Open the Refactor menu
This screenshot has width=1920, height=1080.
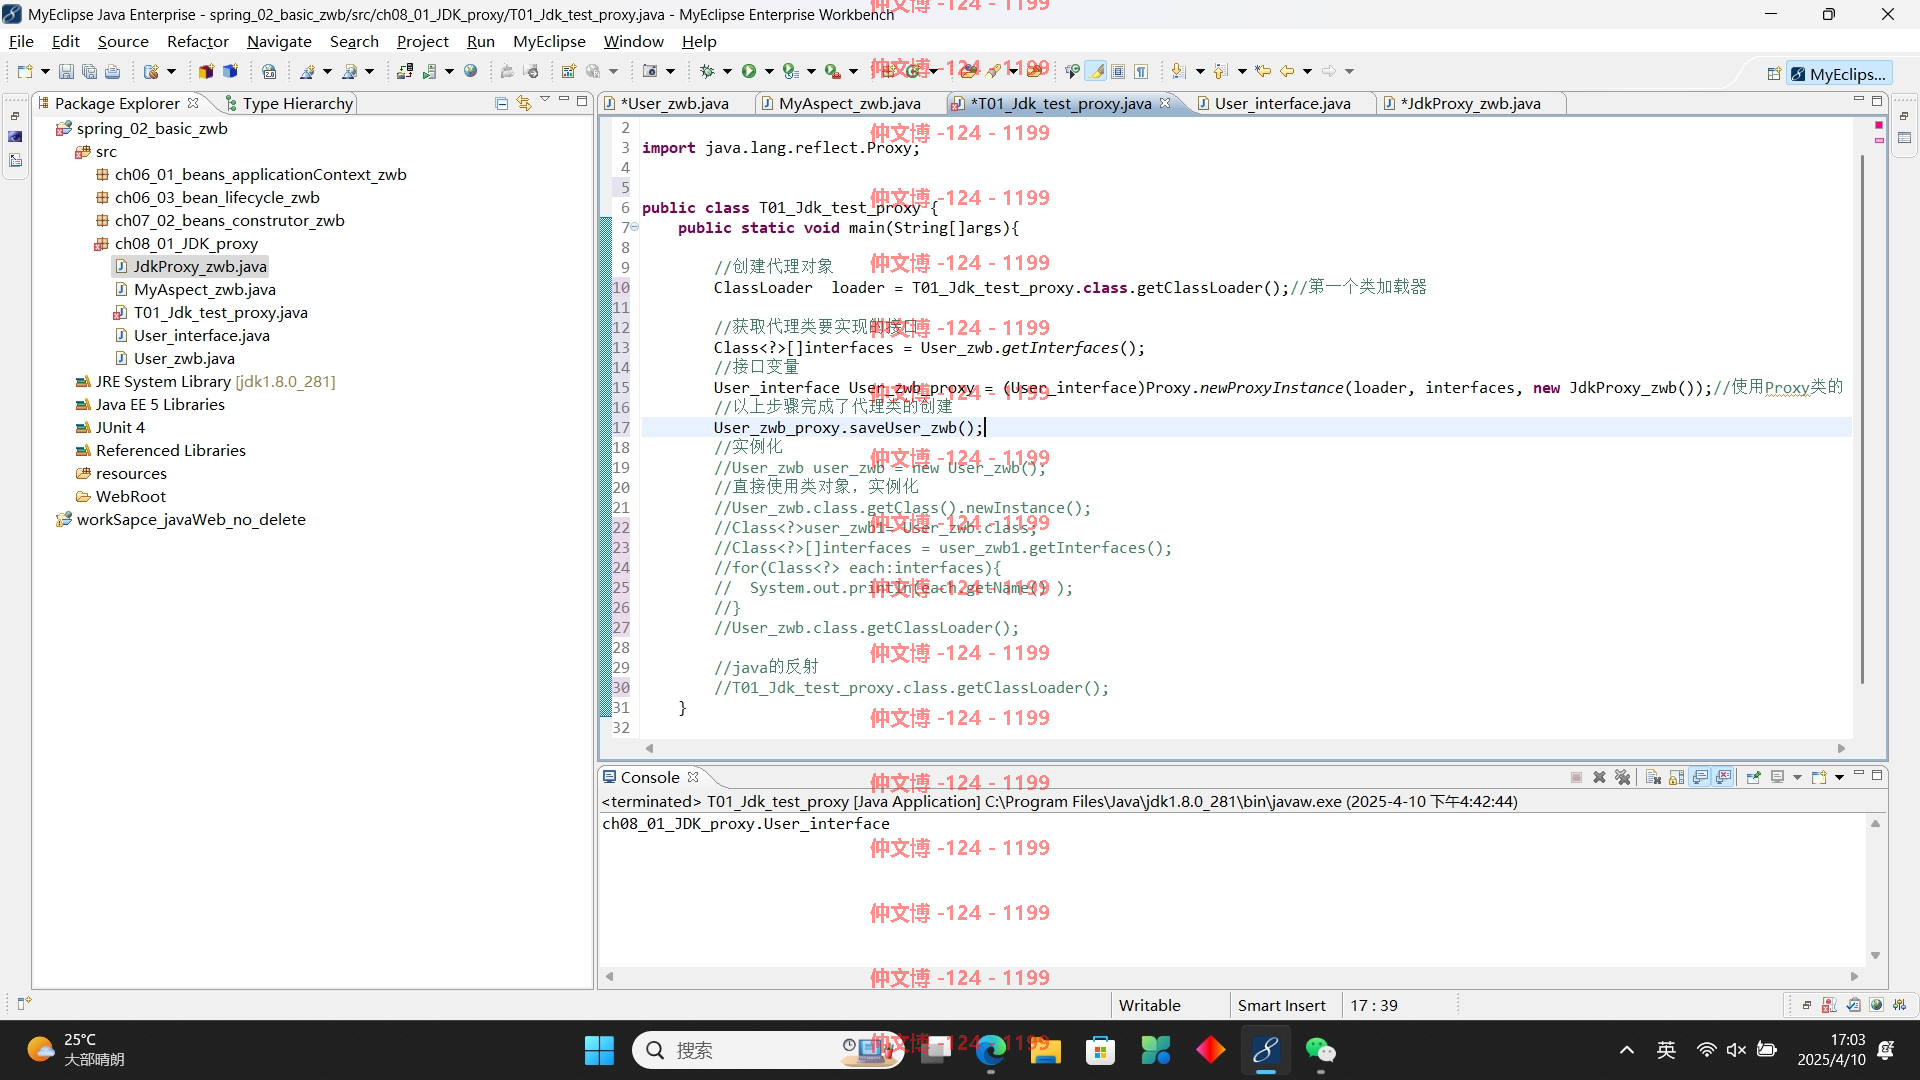pos(198,41)
